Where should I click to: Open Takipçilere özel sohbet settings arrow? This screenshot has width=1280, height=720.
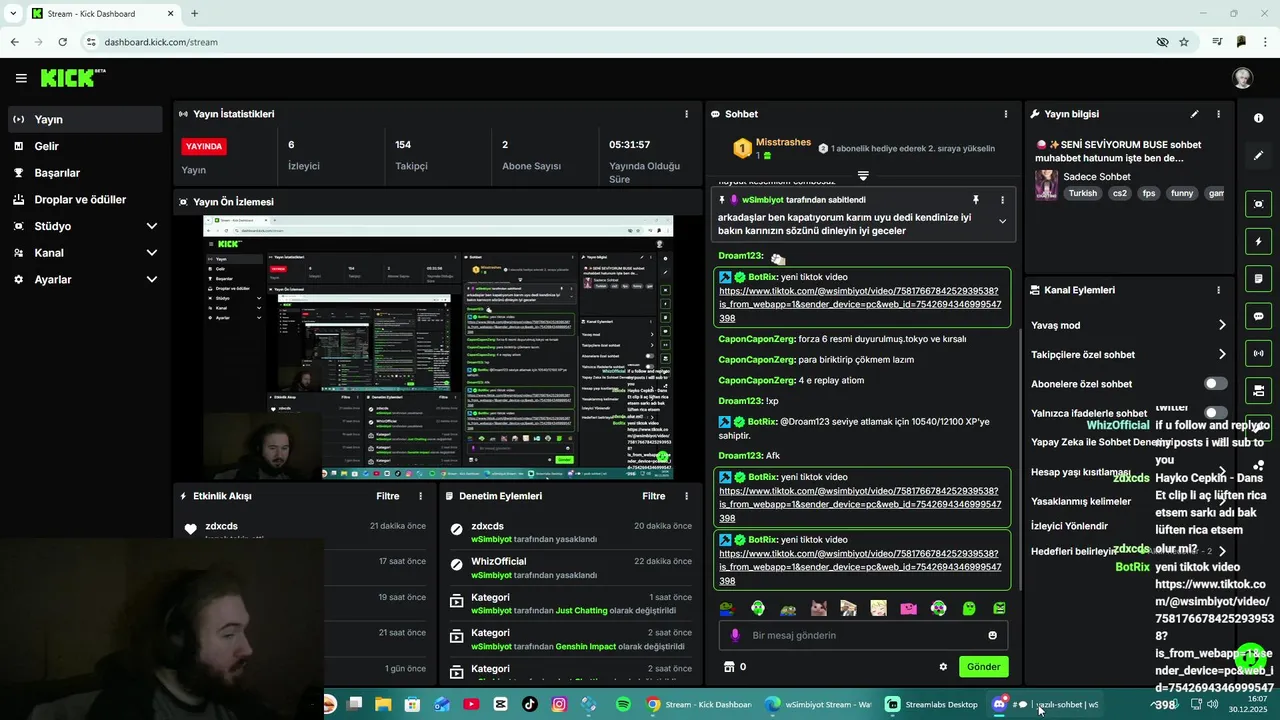tap(1222, 354)
